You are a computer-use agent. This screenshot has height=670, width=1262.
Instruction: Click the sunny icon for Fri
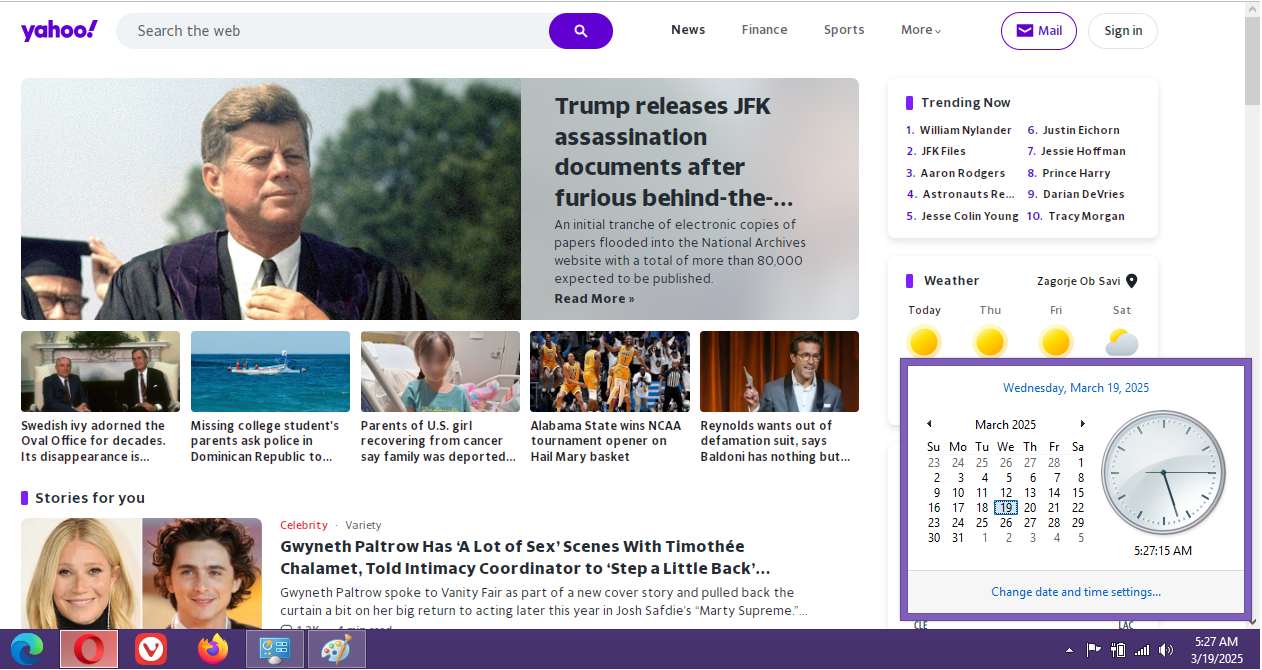[1056, 342]
